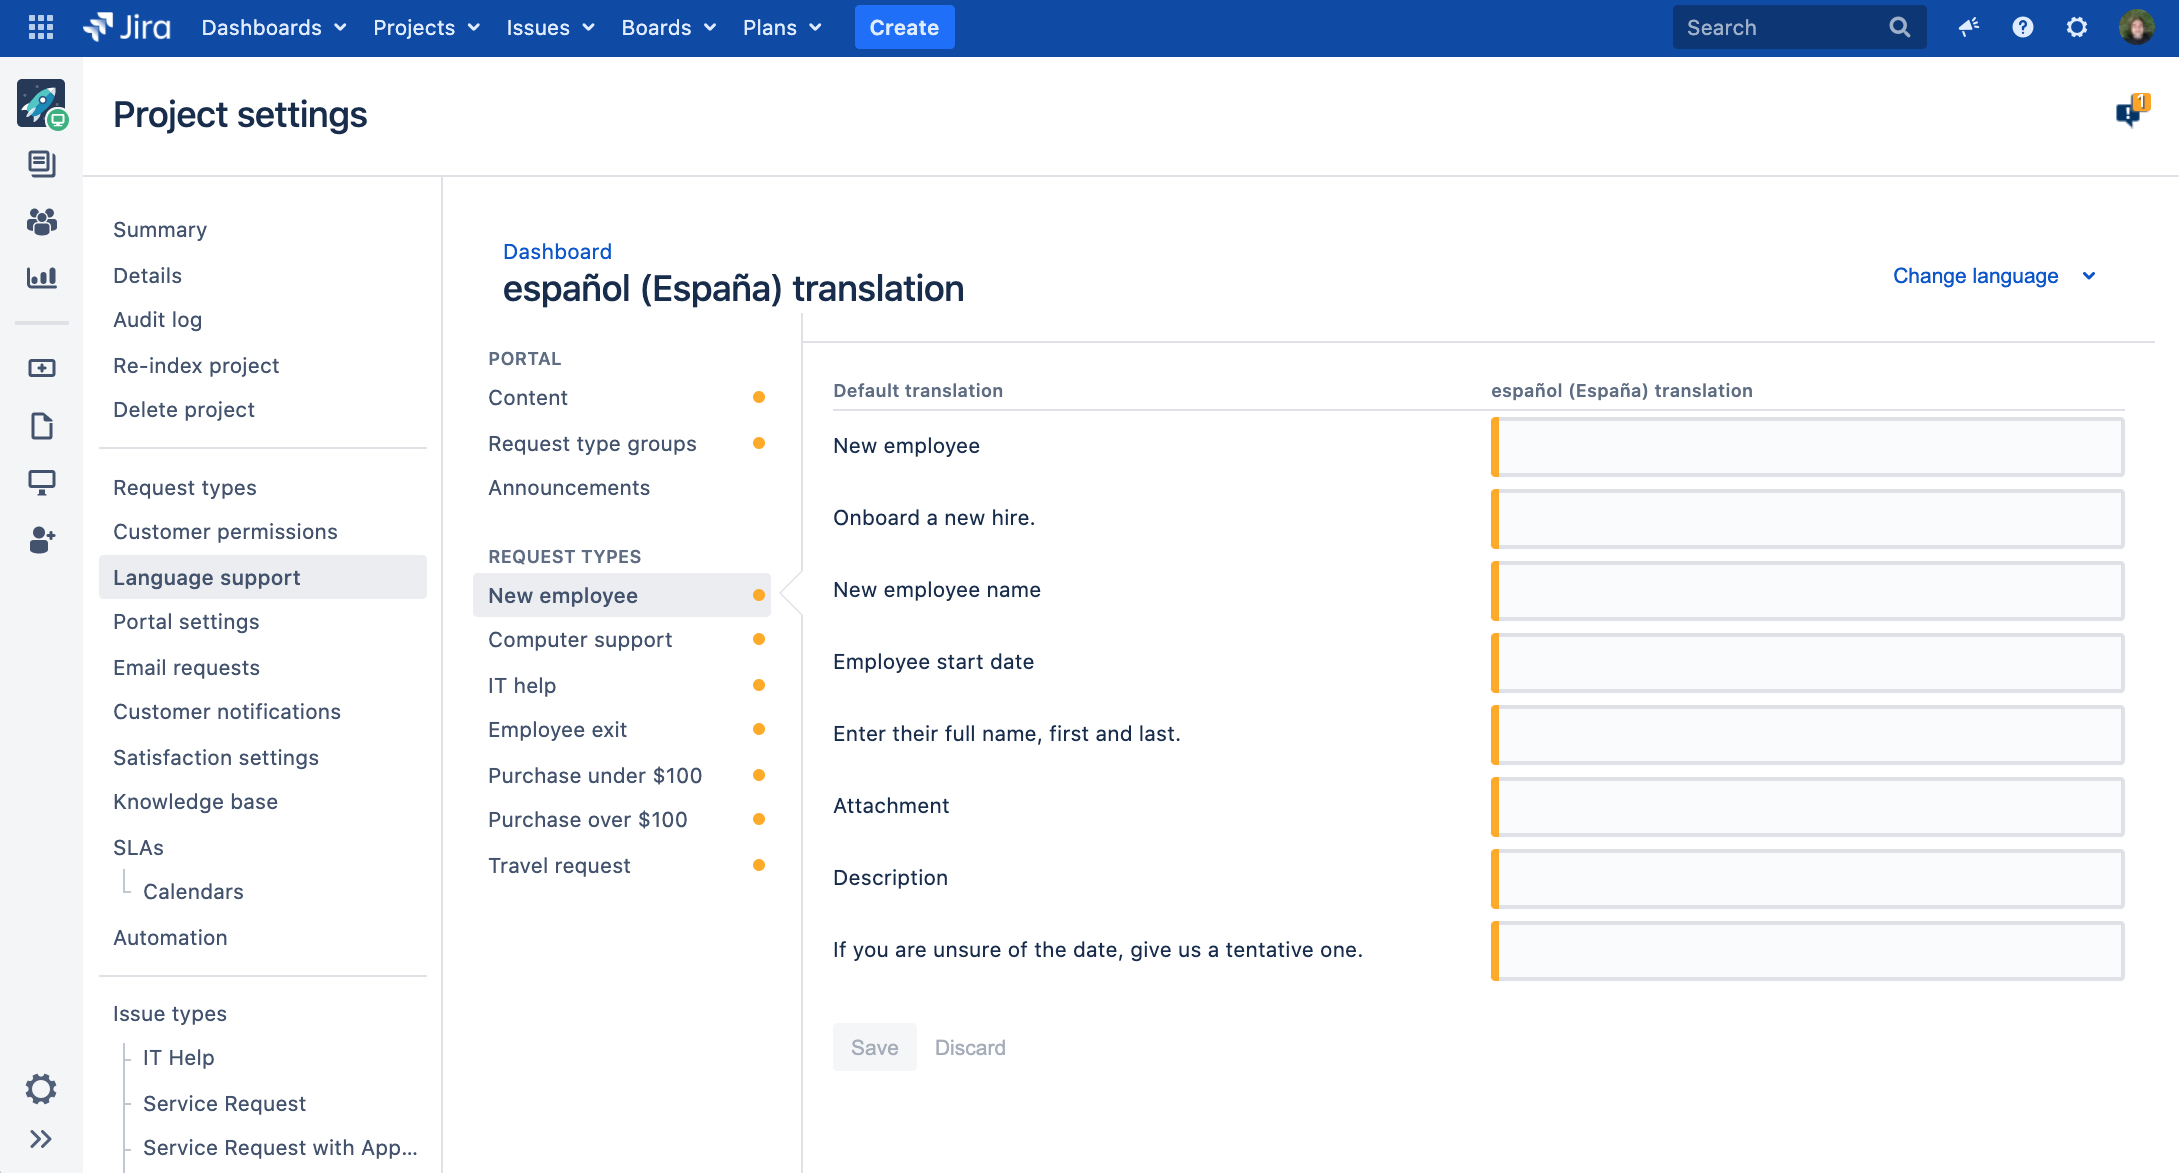Click the Create button
The width and height of the screenshot is (2179, 1173).
click(904, 27)
